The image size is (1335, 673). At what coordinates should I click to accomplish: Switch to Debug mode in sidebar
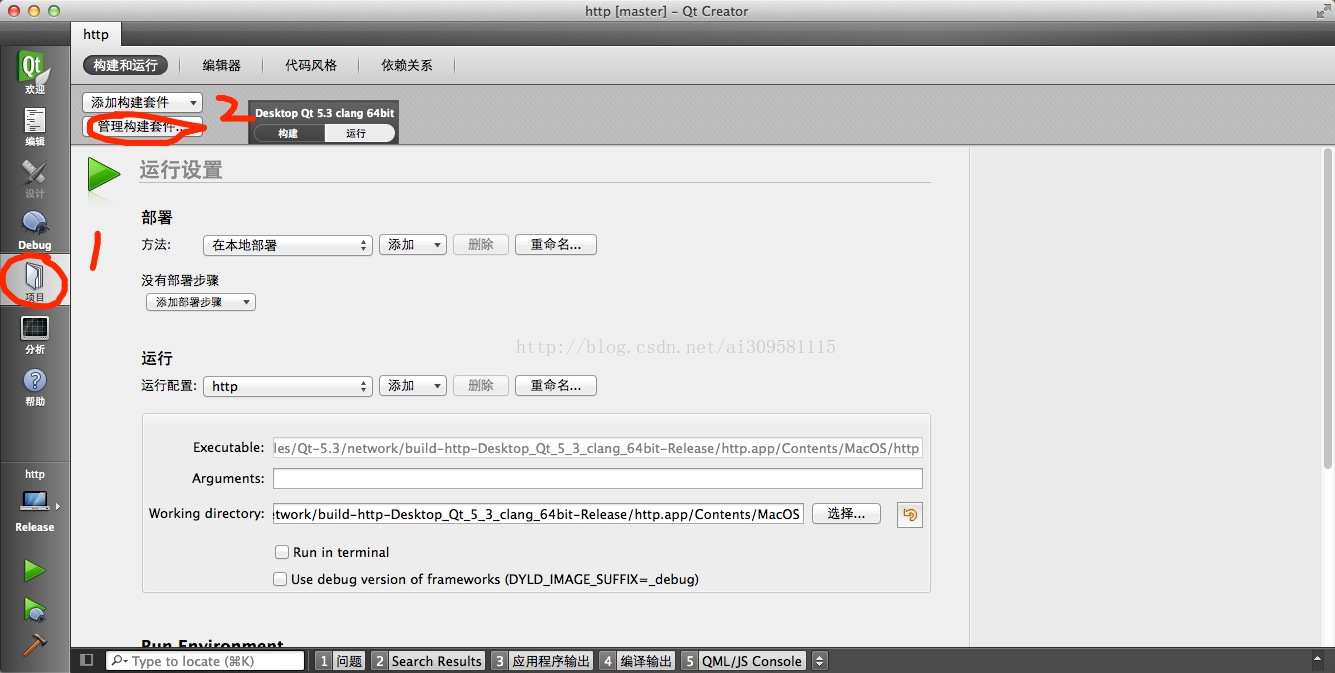[34, 230]
